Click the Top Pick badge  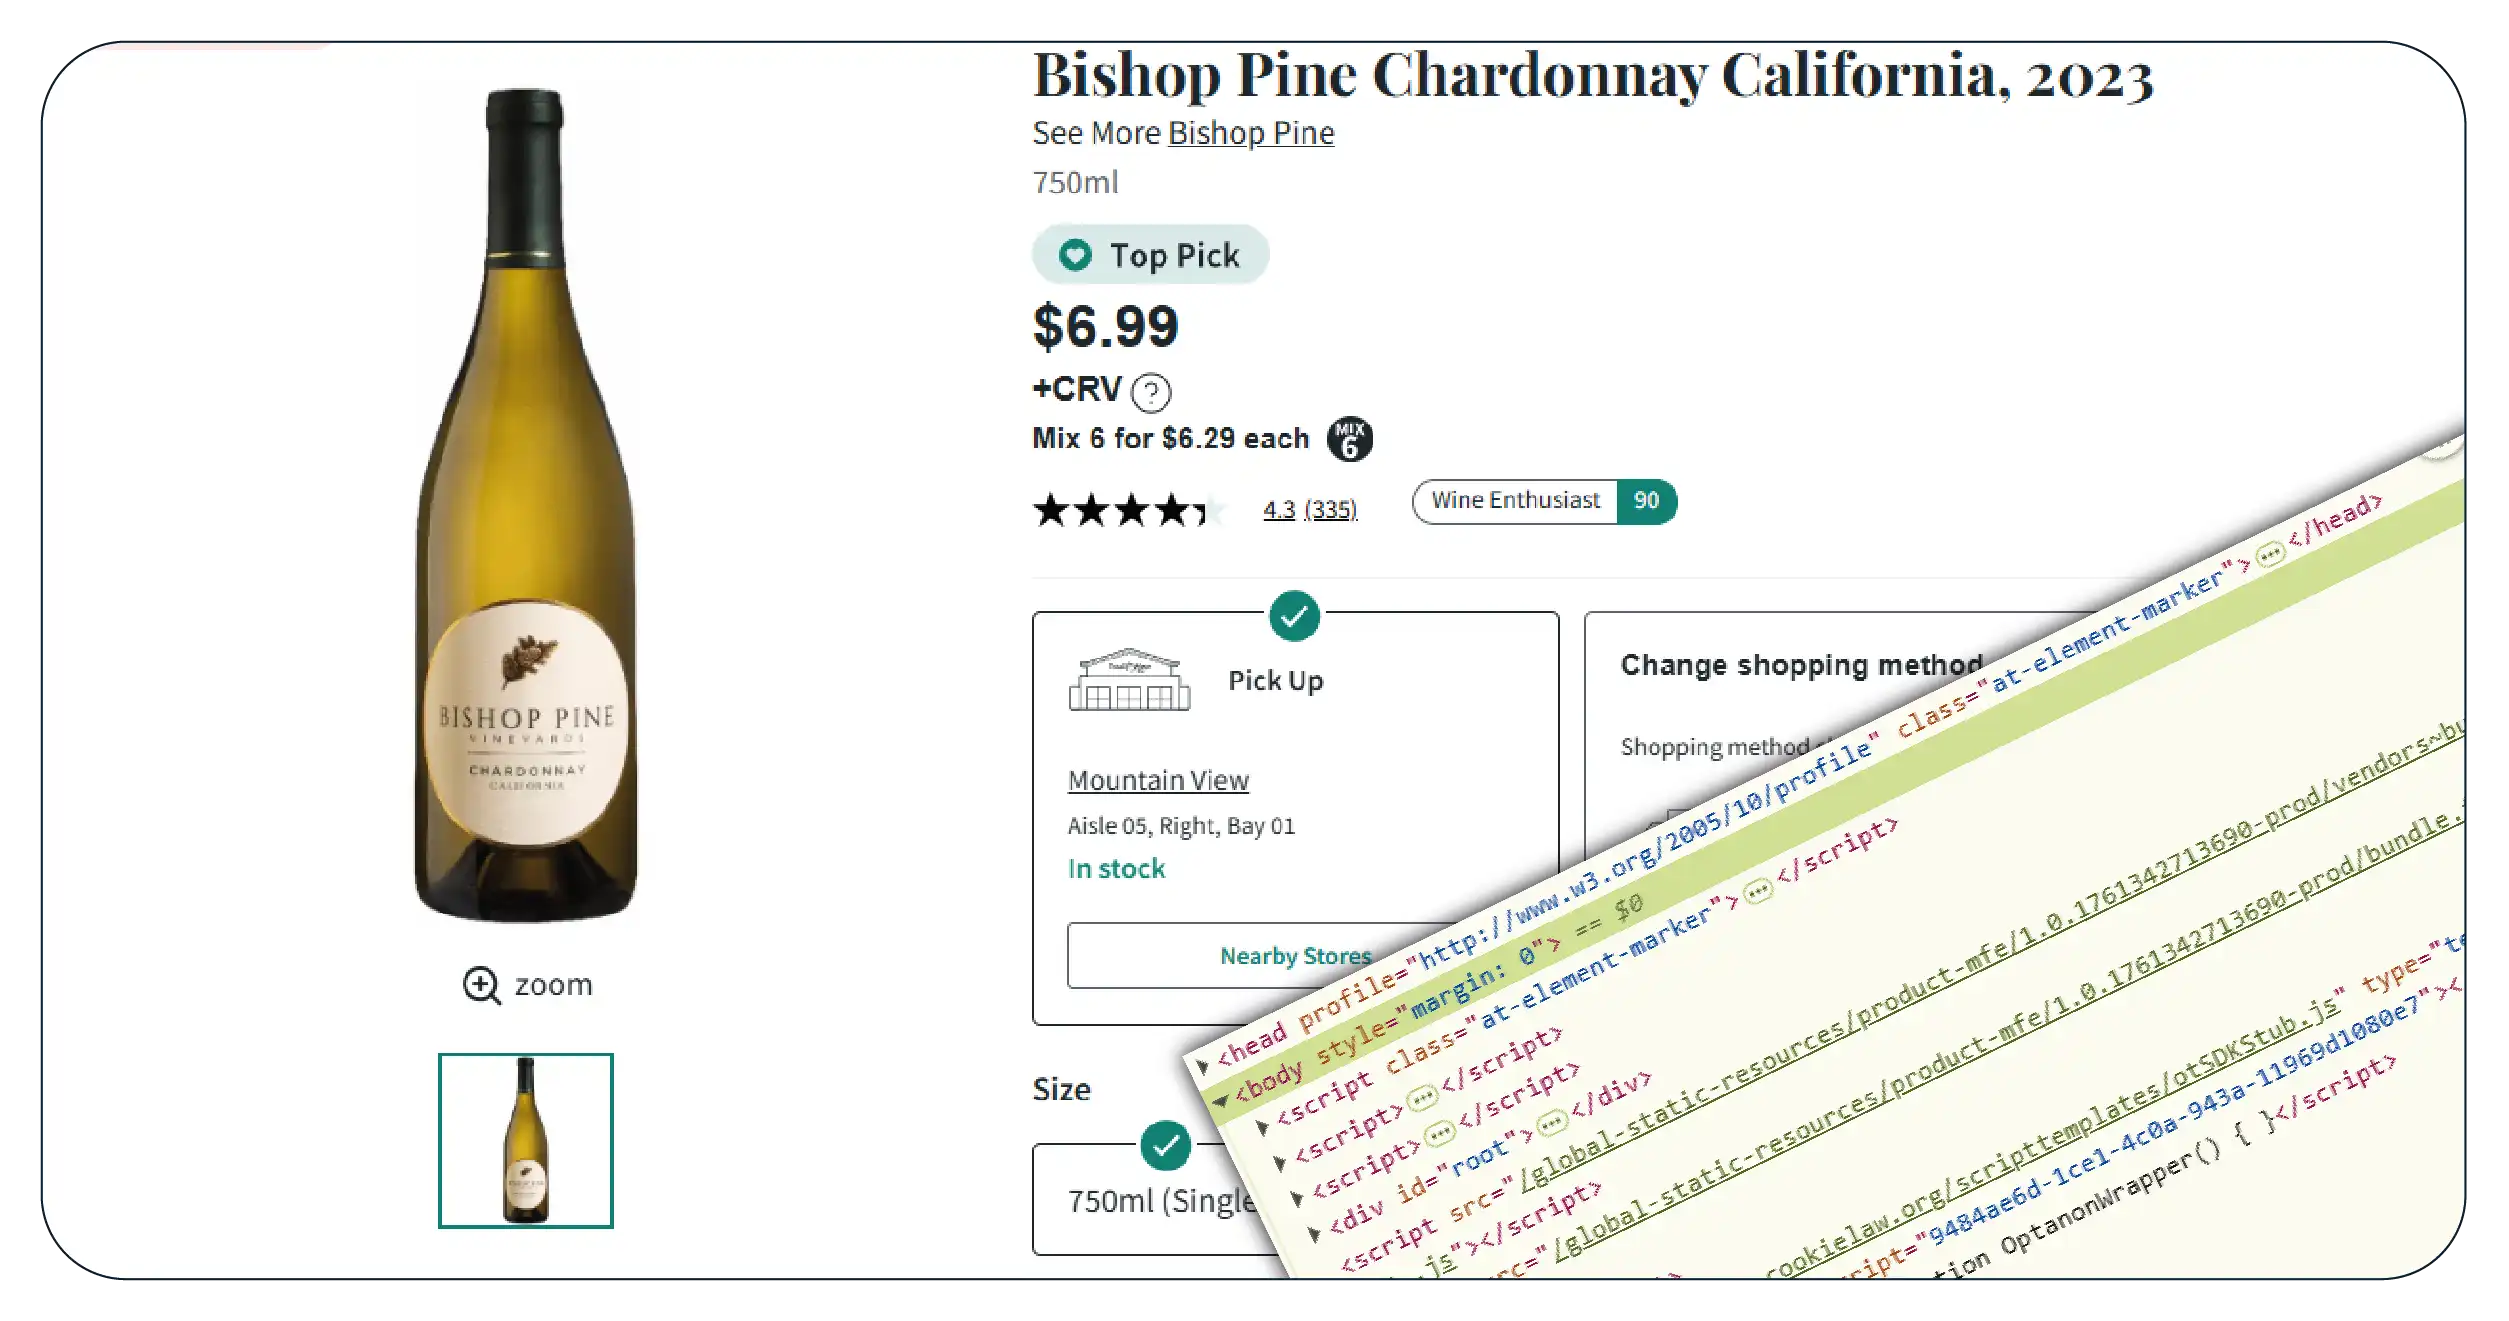(x=1150, y=255)
